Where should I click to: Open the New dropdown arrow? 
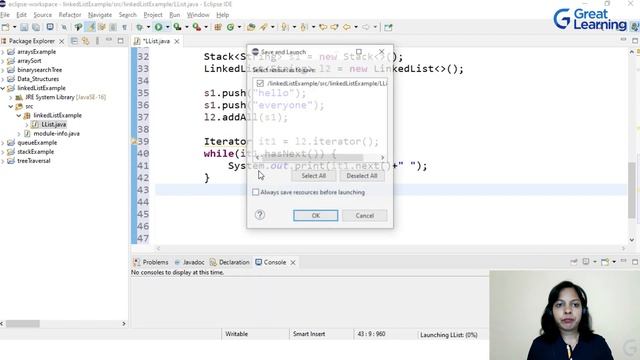[14, 27]
